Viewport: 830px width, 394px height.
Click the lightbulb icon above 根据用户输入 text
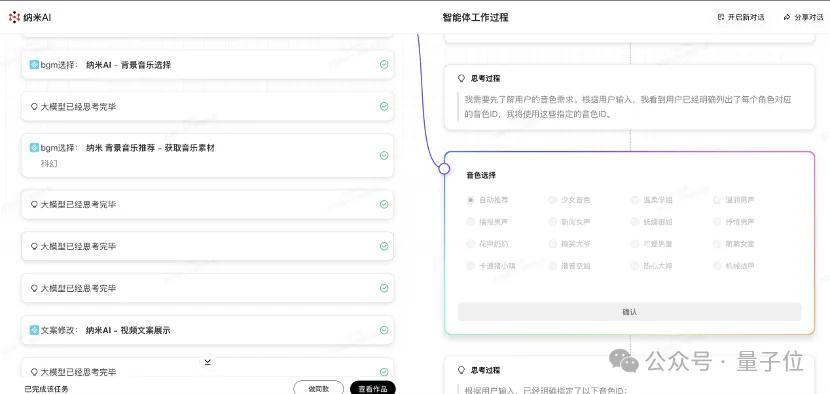click(462, 370)
